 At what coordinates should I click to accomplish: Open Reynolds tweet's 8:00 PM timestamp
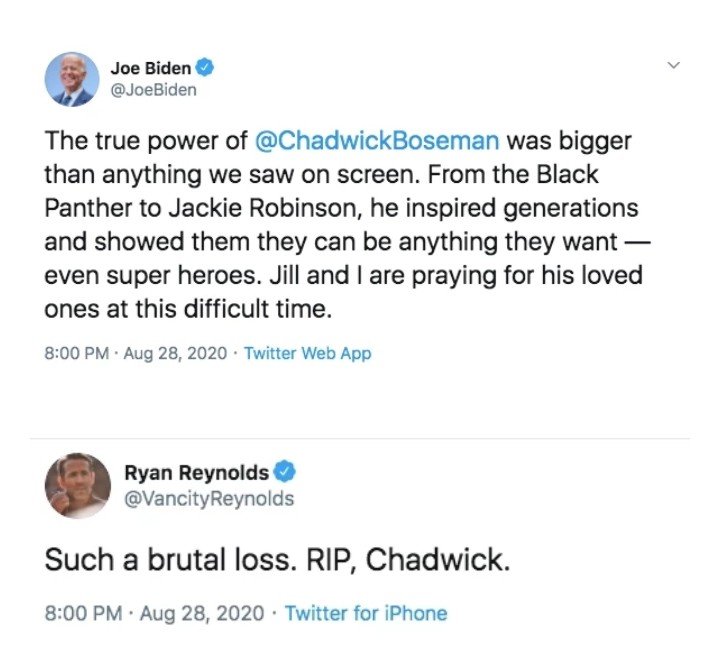(84, 613)
